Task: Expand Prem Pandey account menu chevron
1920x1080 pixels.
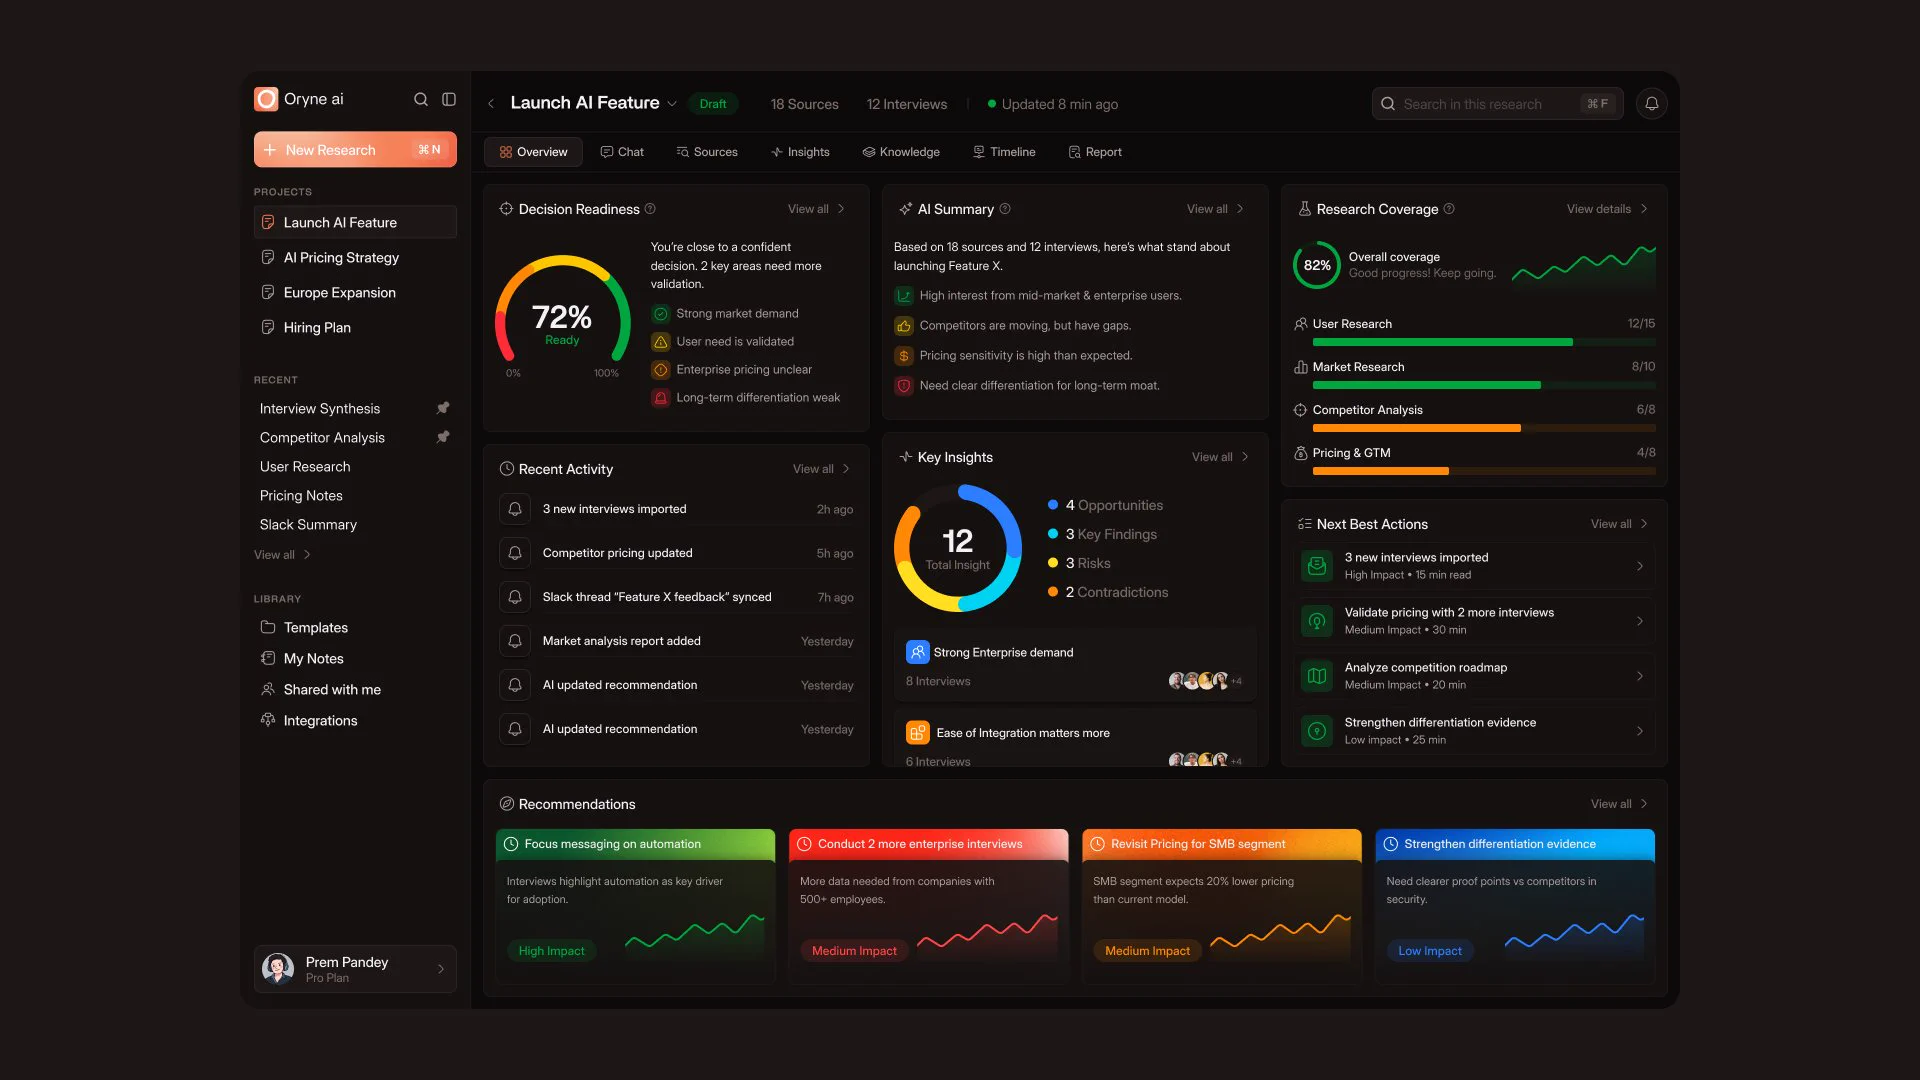Action: click(x=441, y=969)
